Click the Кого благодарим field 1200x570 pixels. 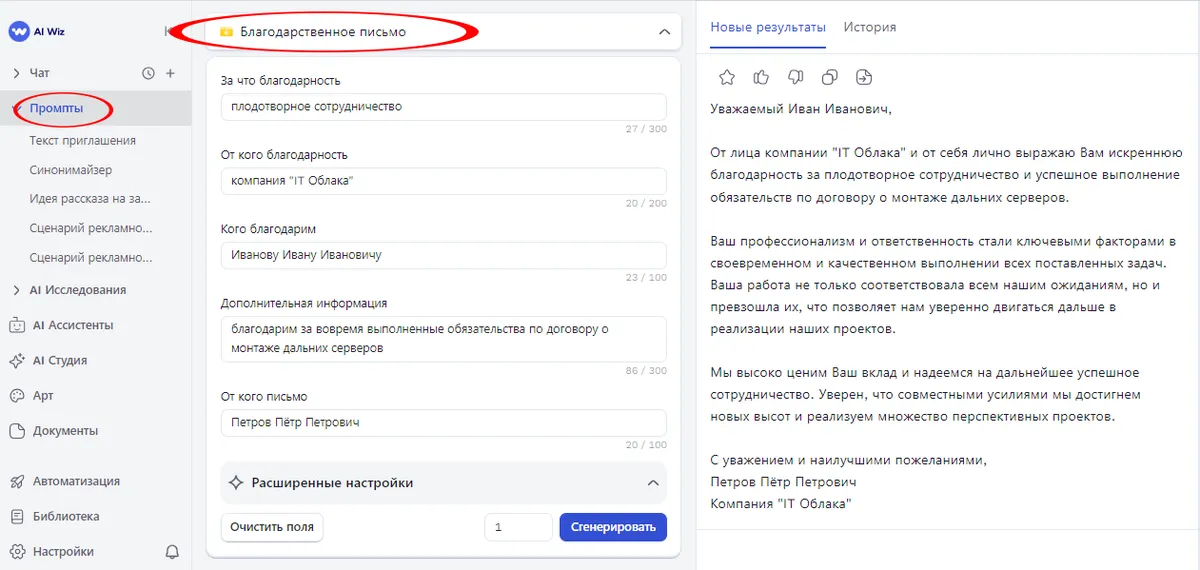(x=443, y=255)
